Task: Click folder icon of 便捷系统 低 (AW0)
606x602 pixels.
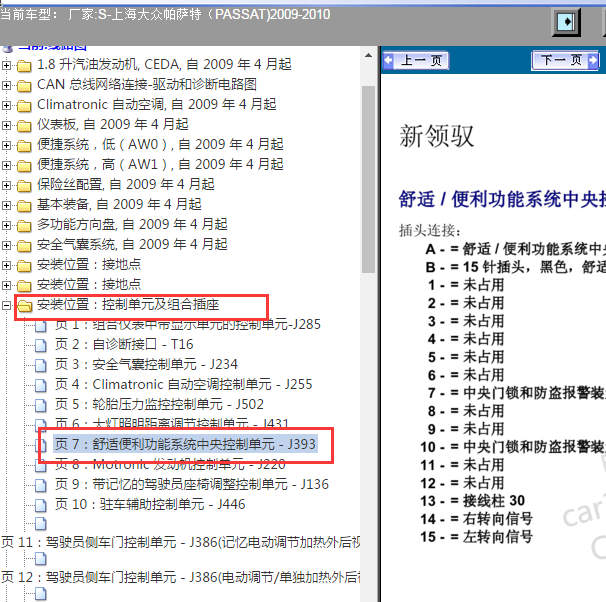Action: click(24, 146)
